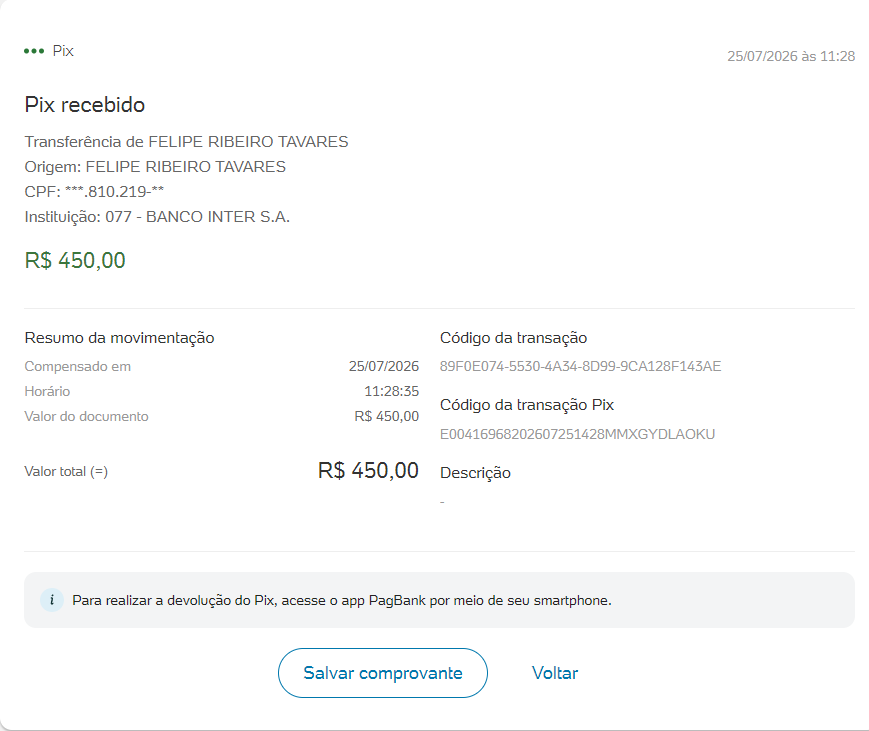Viewport: 869px width, 731px height.
Task: Click the Valor total R$ 450,00 value
Action: [368, 471]
